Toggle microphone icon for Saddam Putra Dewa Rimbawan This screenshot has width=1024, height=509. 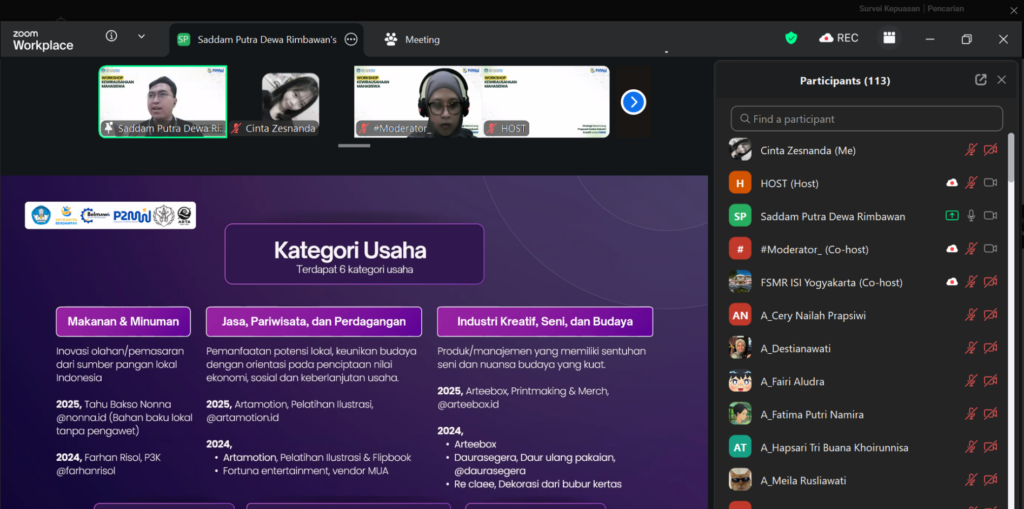click(971, 216)
